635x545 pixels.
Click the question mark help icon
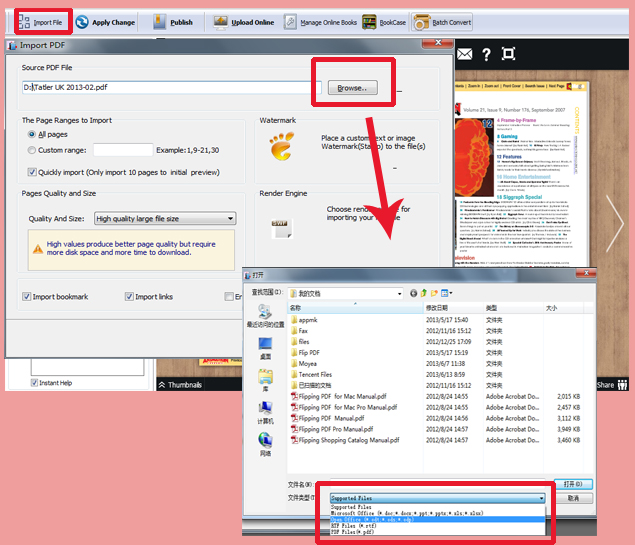coord(486,54)
